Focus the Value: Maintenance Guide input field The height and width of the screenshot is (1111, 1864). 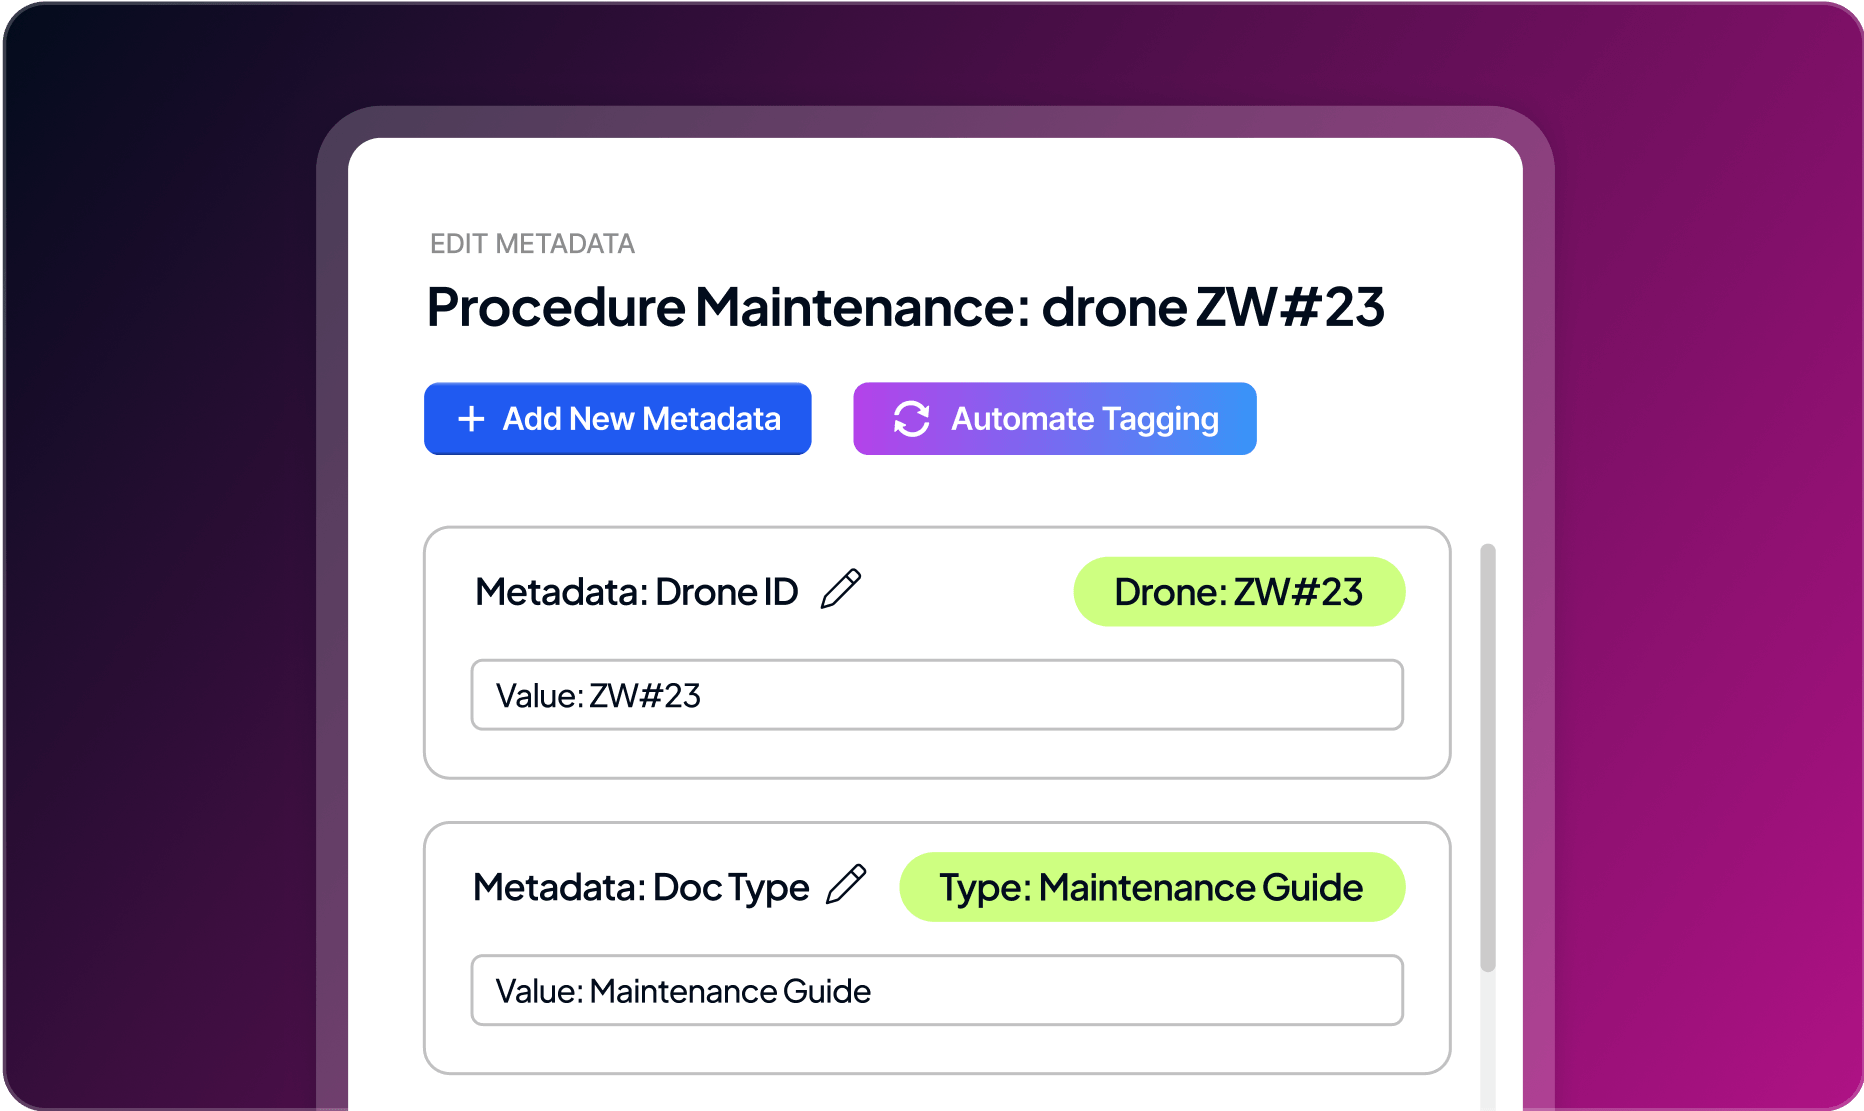pyautogui.click(x=937, y=990)
